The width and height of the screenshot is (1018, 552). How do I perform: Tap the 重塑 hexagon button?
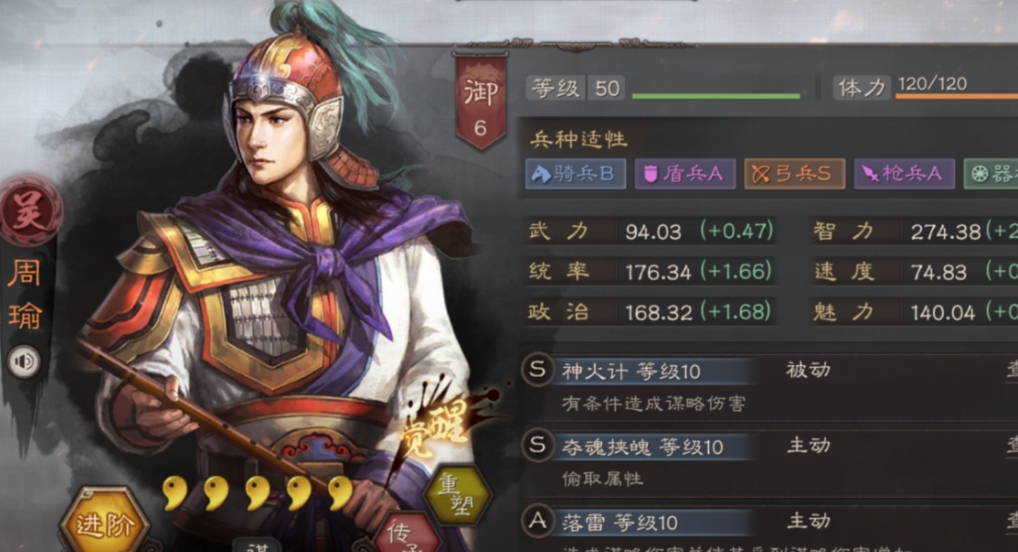[458, 496]
